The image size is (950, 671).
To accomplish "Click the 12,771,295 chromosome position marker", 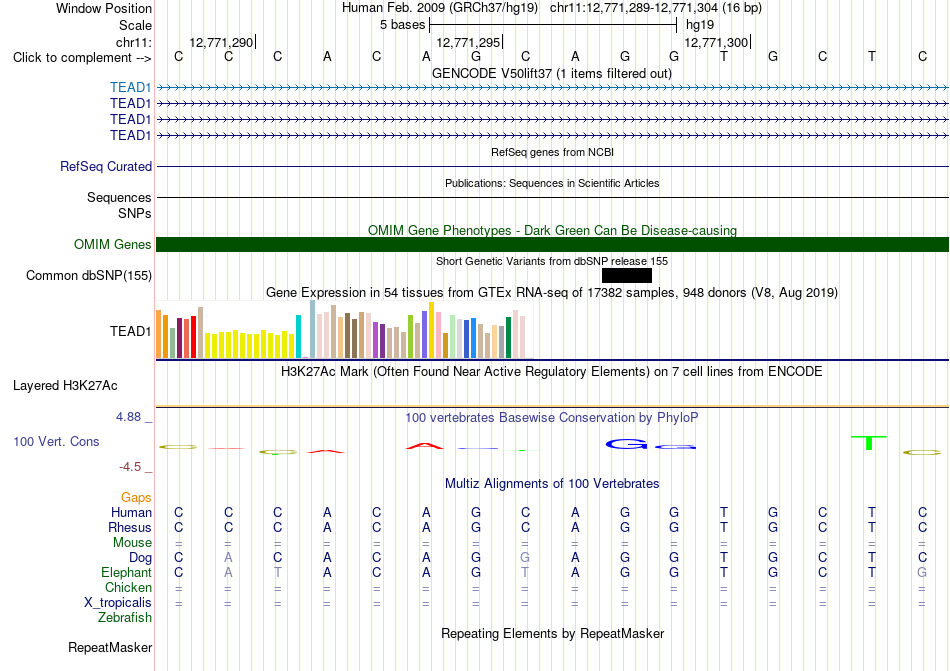I will tap(469, 42).
